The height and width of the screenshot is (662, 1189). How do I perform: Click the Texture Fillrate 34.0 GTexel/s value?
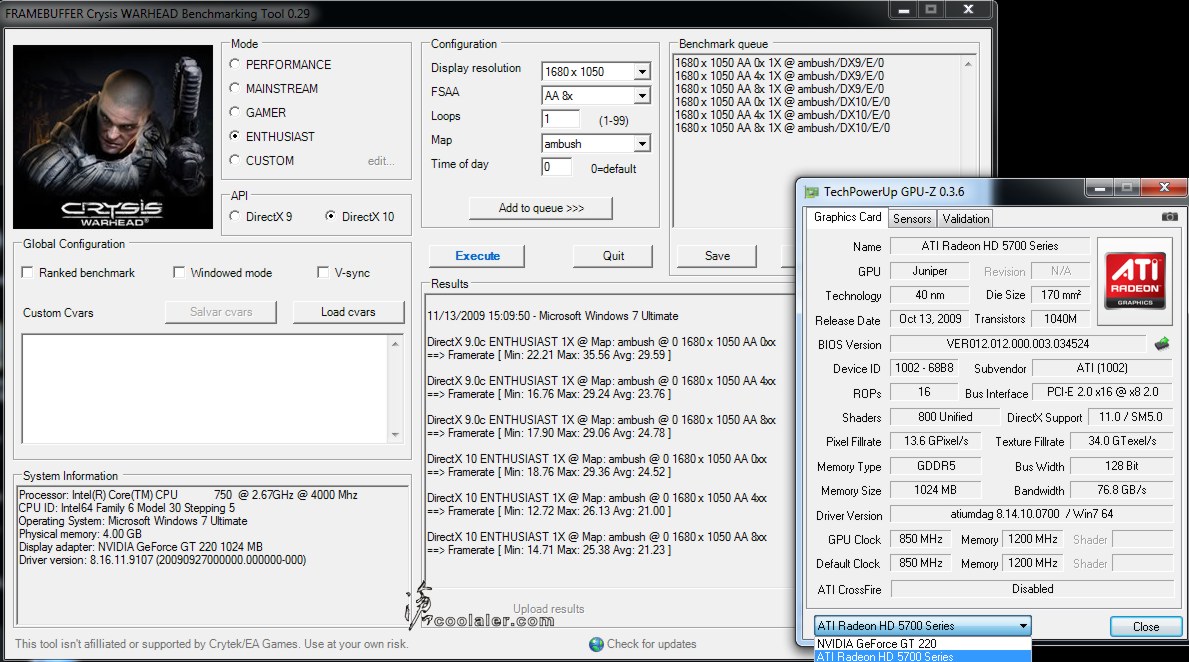[1122, 441]
